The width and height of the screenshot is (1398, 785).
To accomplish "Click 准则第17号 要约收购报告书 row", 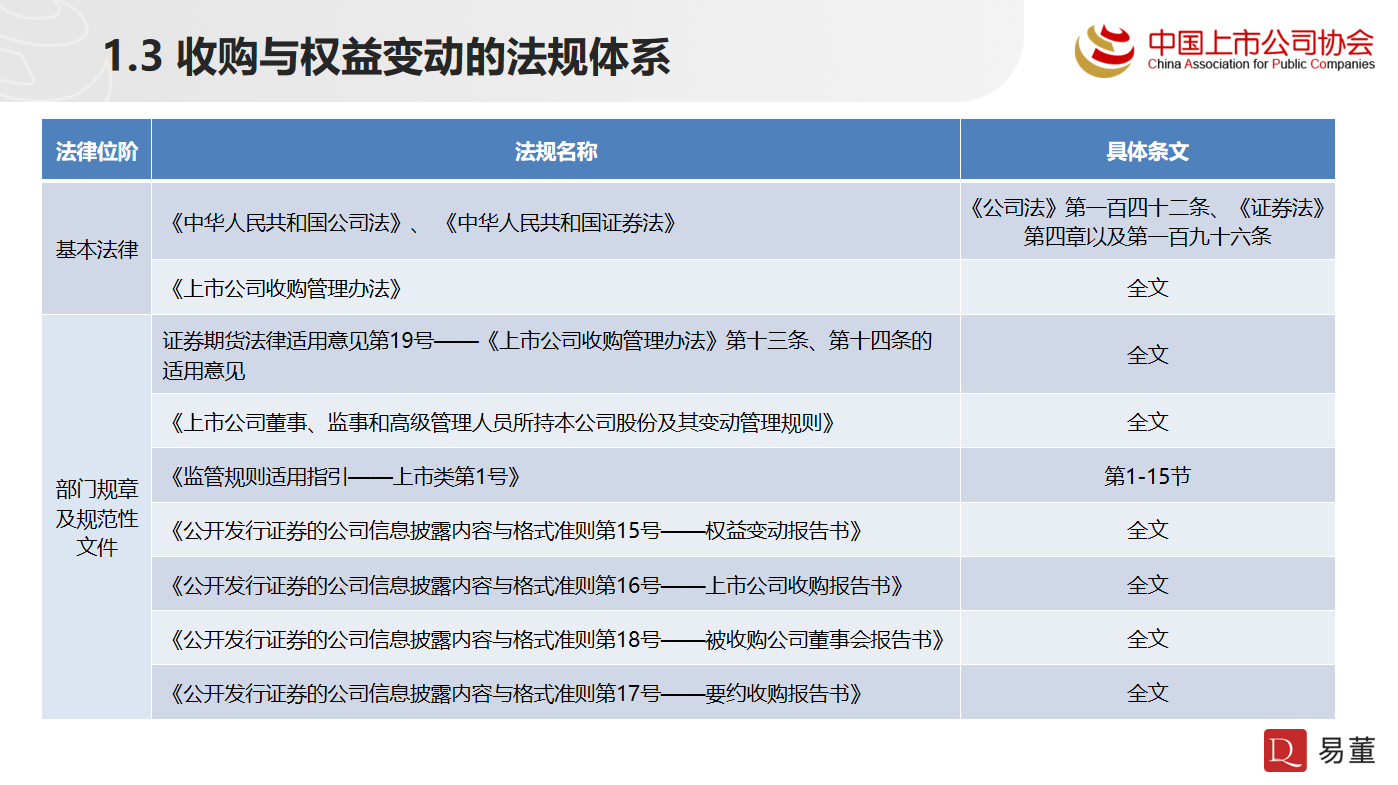I will tap(516, 693).
